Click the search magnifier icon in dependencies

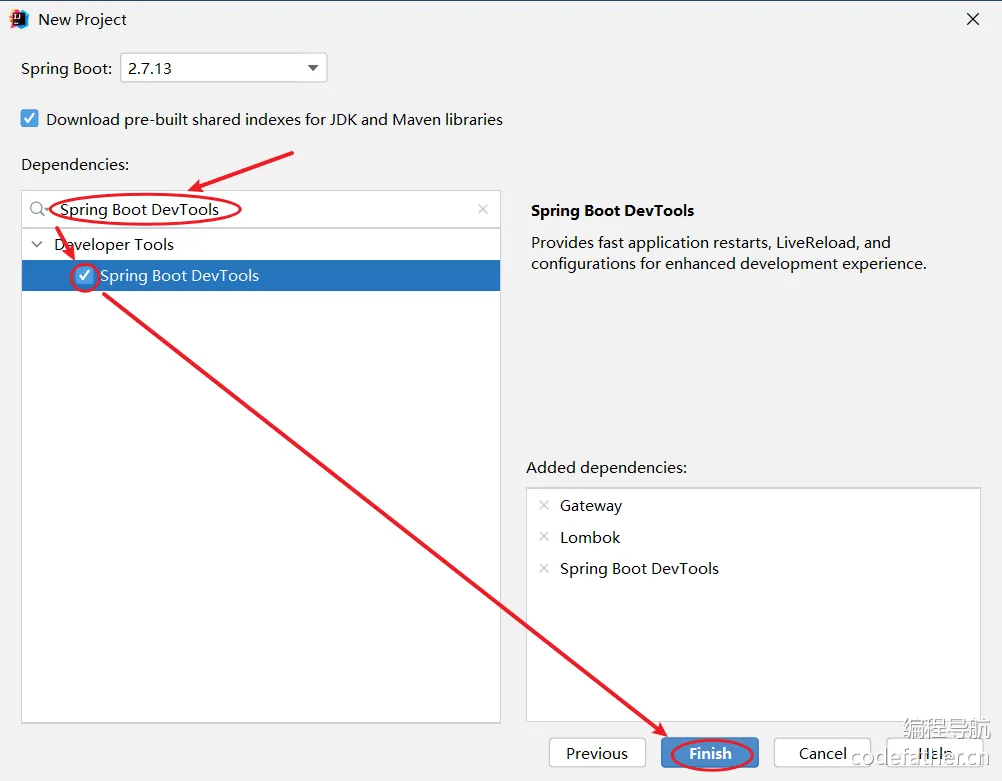[x=37, y=209]
